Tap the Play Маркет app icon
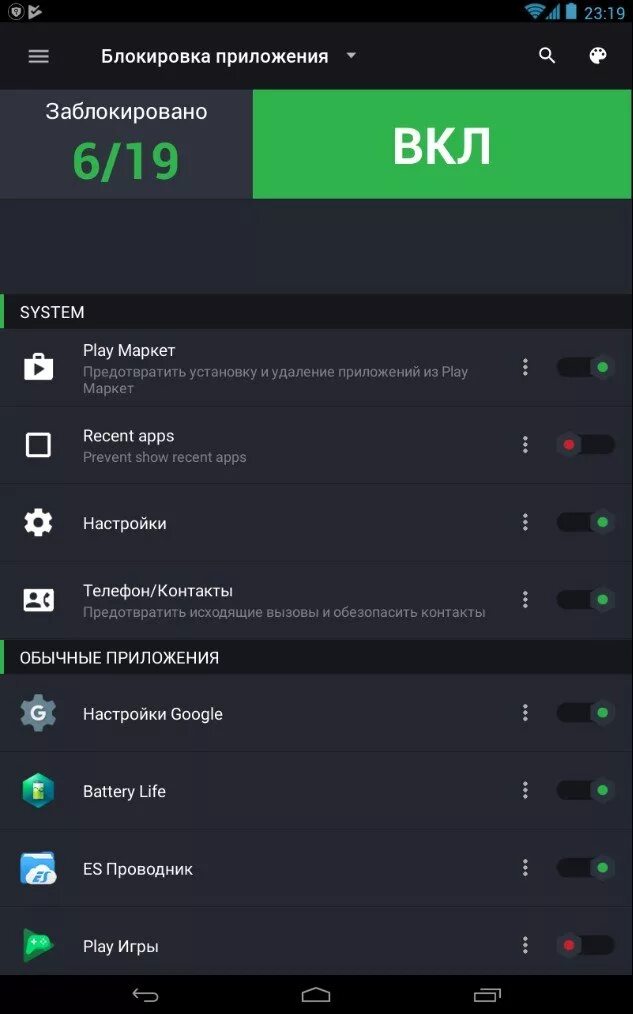 tap(38, 367)
